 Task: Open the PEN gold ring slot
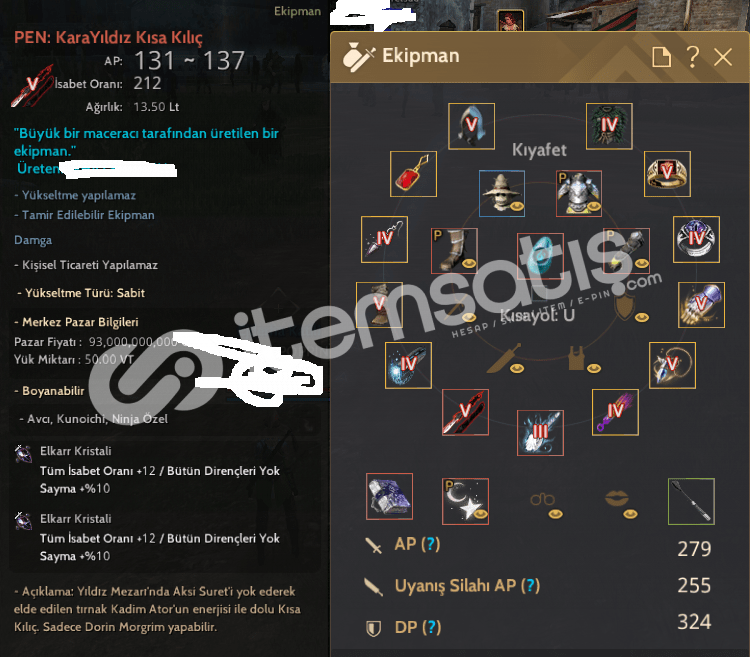pos(667,174)
